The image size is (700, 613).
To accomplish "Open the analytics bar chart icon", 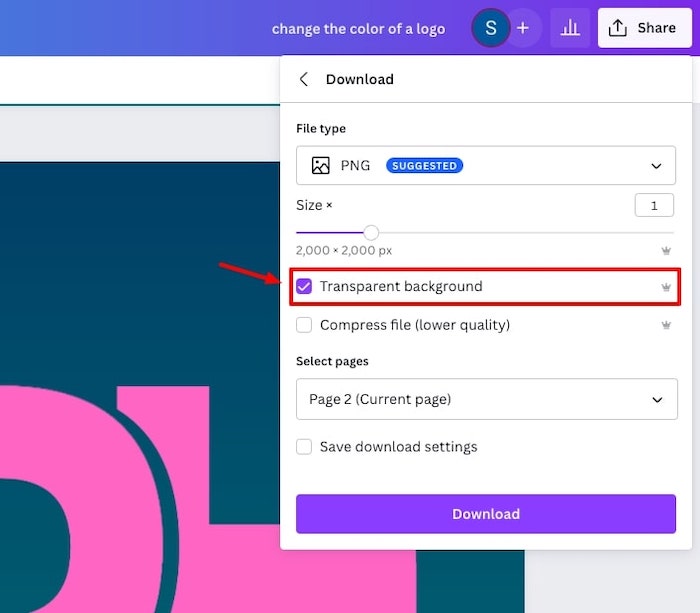I will coord(570,28).
